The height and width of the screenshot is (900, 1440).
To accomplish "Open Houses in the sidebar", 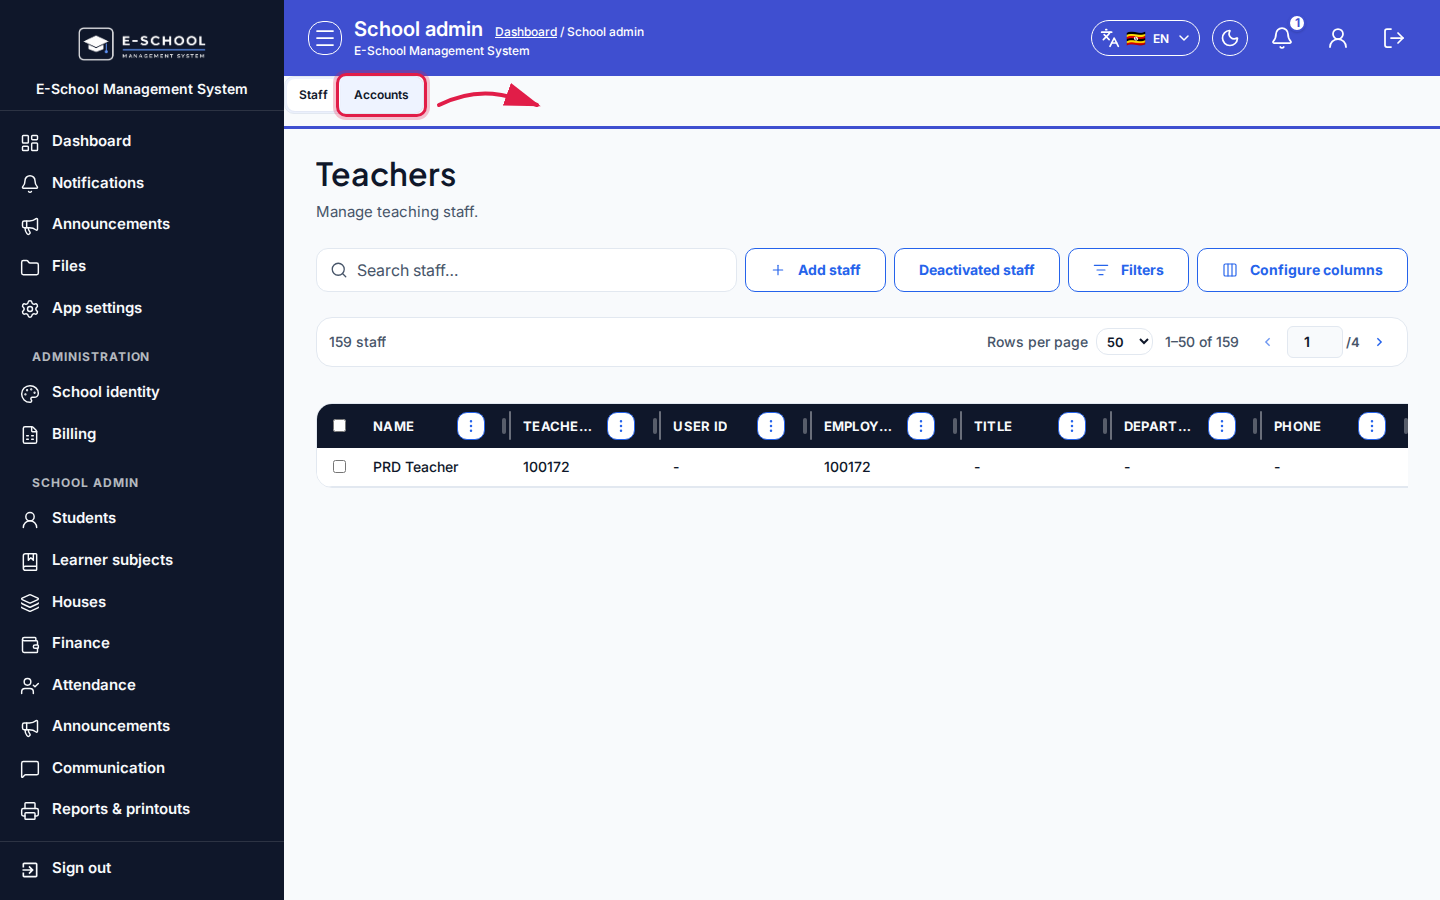I will click(142, 602).
